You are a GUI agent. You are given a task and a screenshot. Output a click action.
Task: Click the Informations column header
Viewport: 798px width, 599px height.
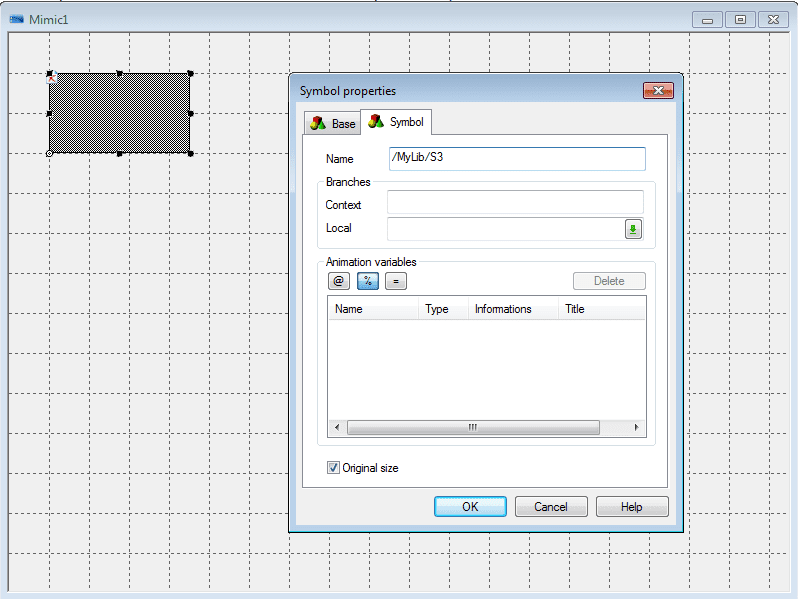(512, 309)
